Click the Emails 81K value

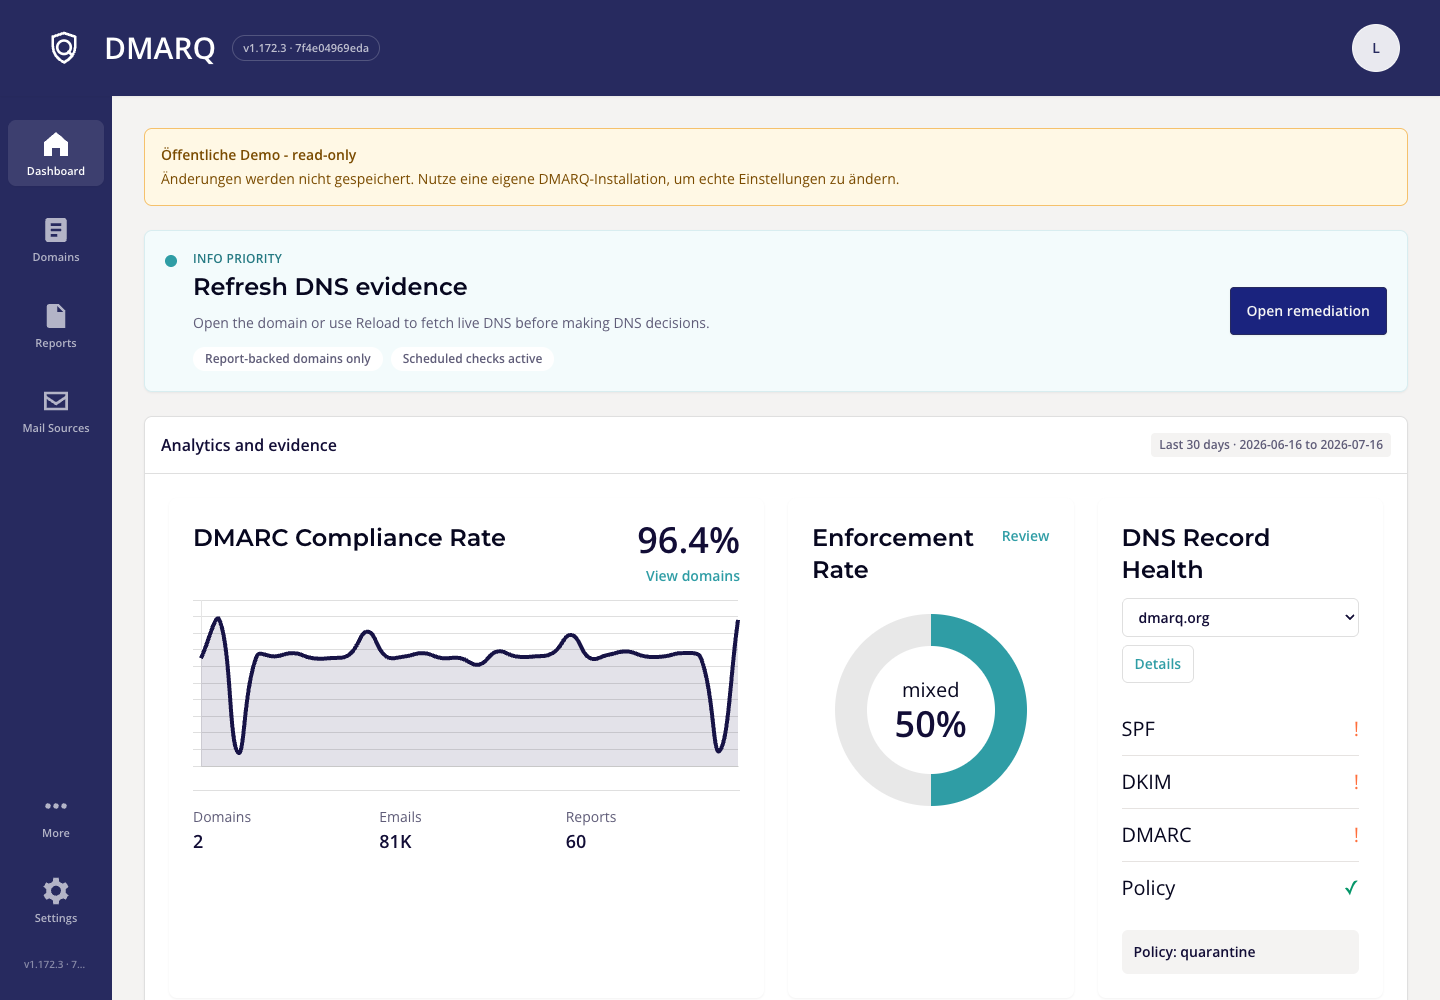tap(396, 842)
